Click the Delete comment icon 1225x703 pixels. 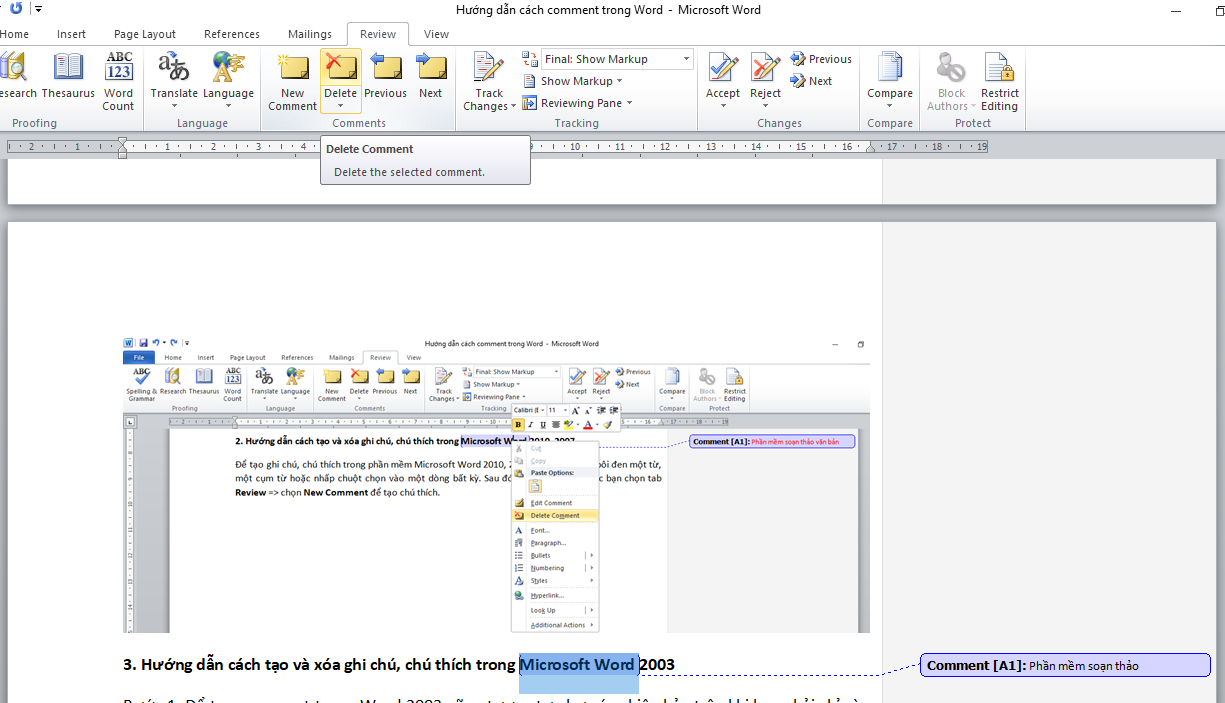341,68
